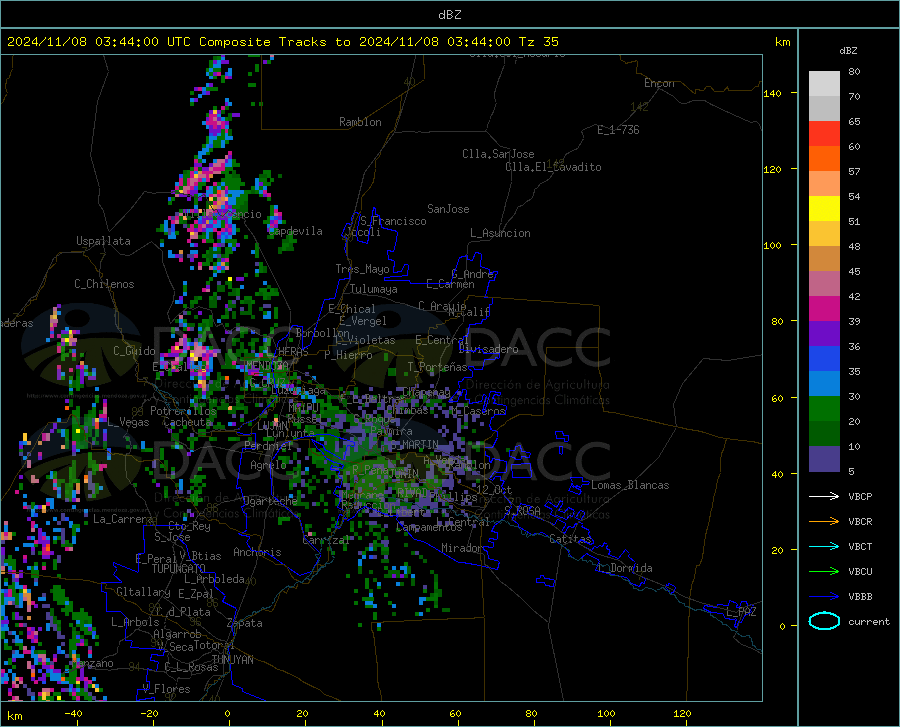Click the 'Ramblon' place label

360,122
